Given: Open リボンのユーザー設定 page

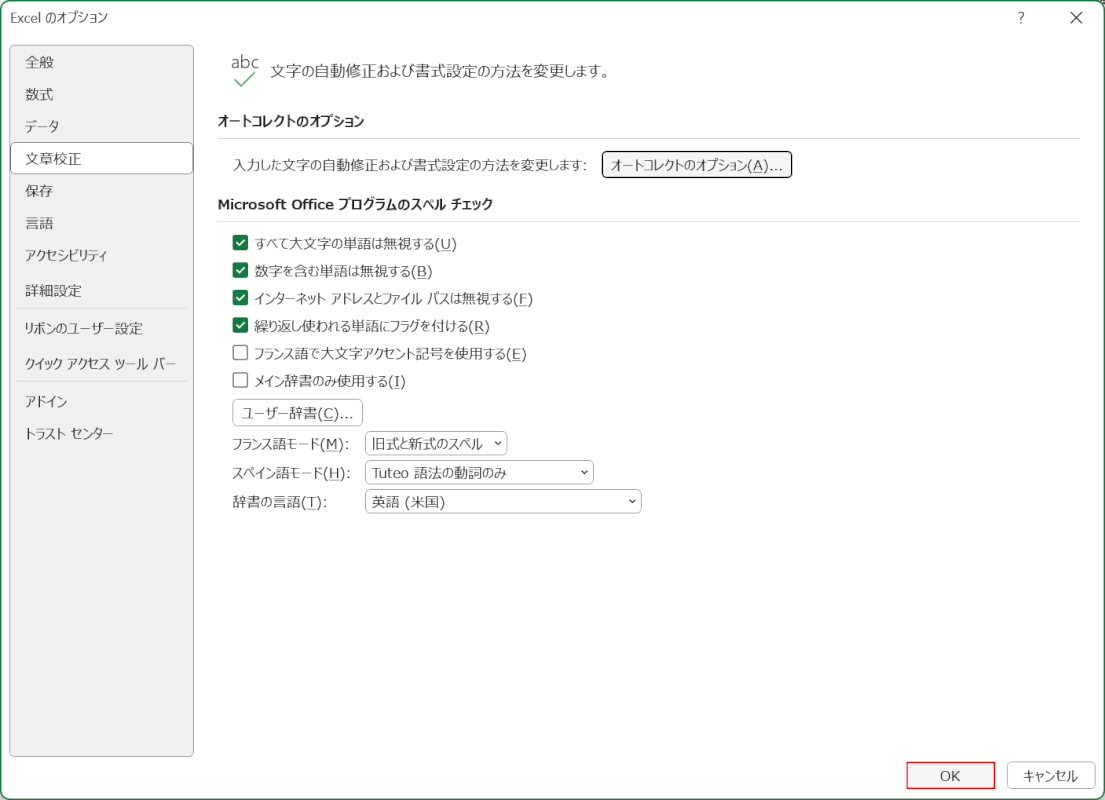Looking at the screenshot, I should click(84, 328).
